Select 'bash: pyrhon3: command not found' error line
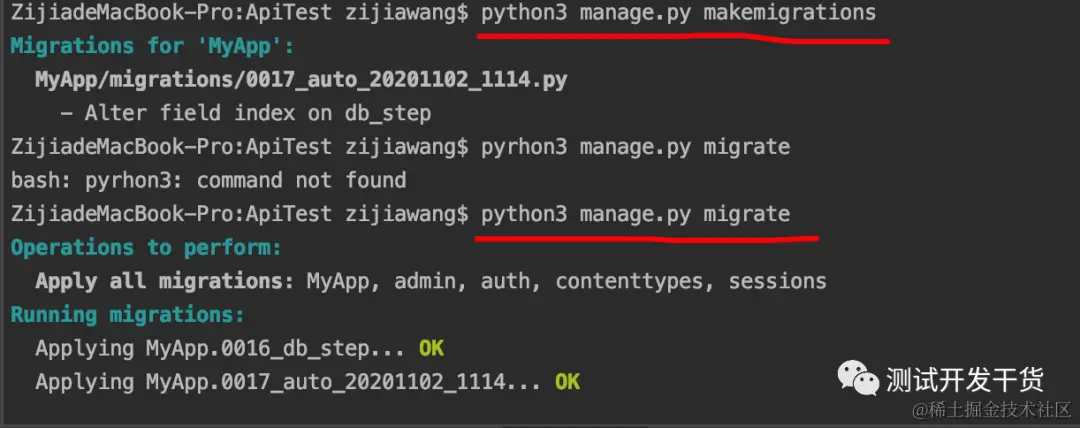Viewport: 1080px width, 428px height. point(208,181)
